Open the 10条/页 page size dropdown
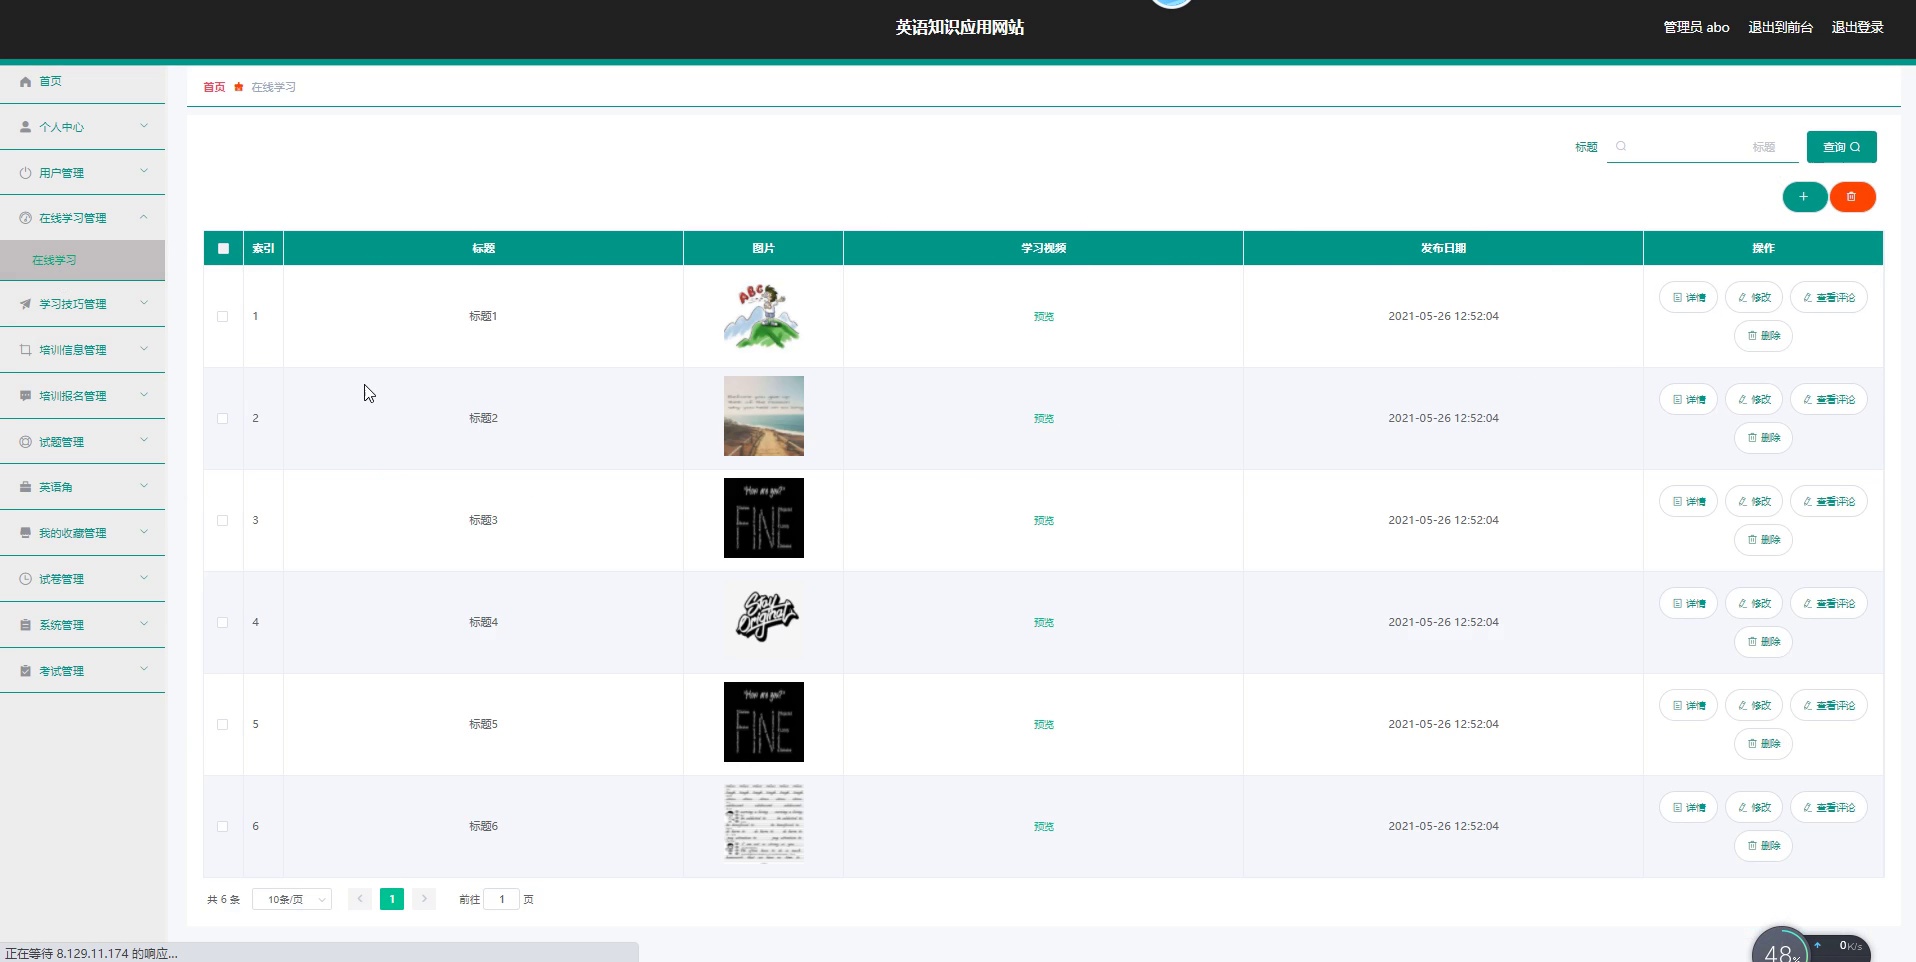This screenshot has width=1916, height=962. [292, 899]
